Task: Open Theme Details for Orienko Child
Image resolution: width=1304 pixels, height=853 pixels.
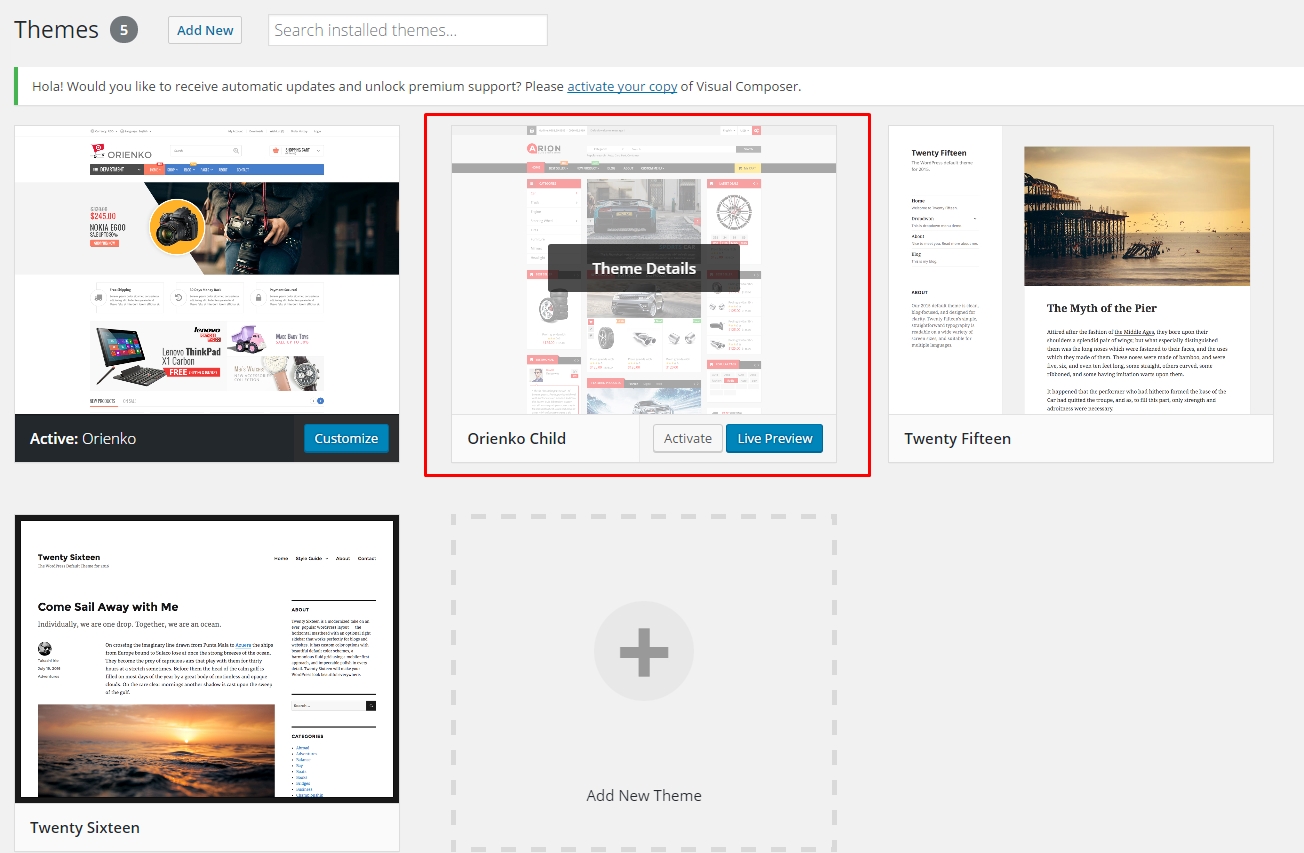Action: point(643,268)
